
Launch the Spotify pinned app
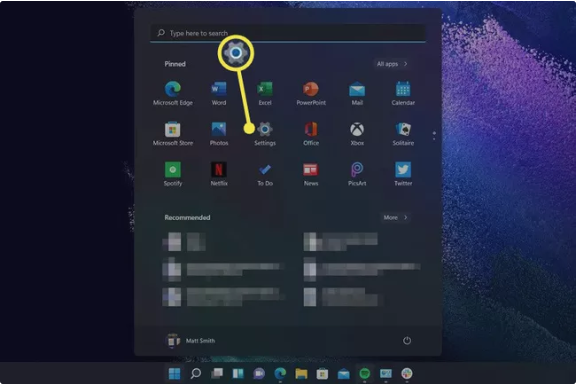[x=173, y=174]
